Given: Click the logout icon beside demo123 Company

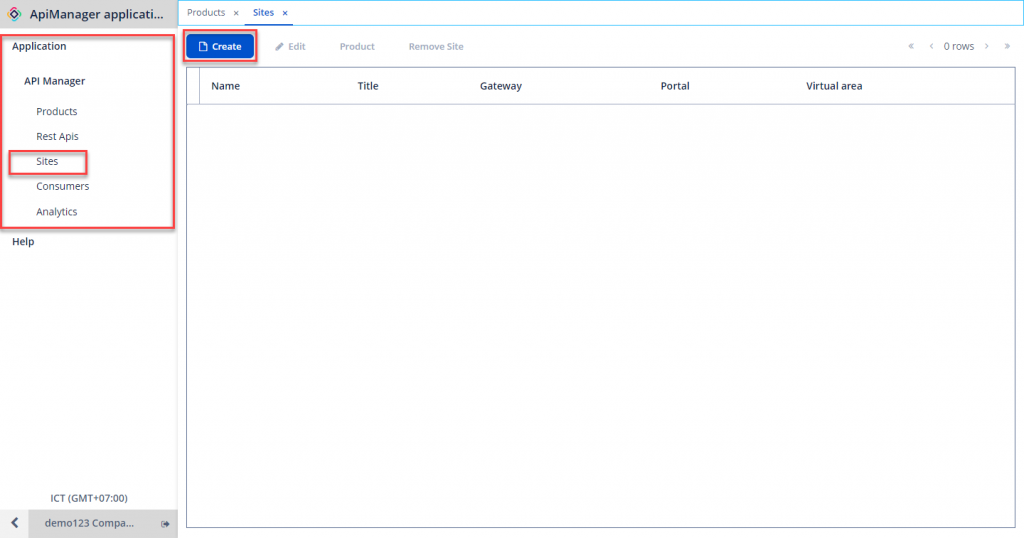Looking at the screenshot, I should click(x=165, y=523).
